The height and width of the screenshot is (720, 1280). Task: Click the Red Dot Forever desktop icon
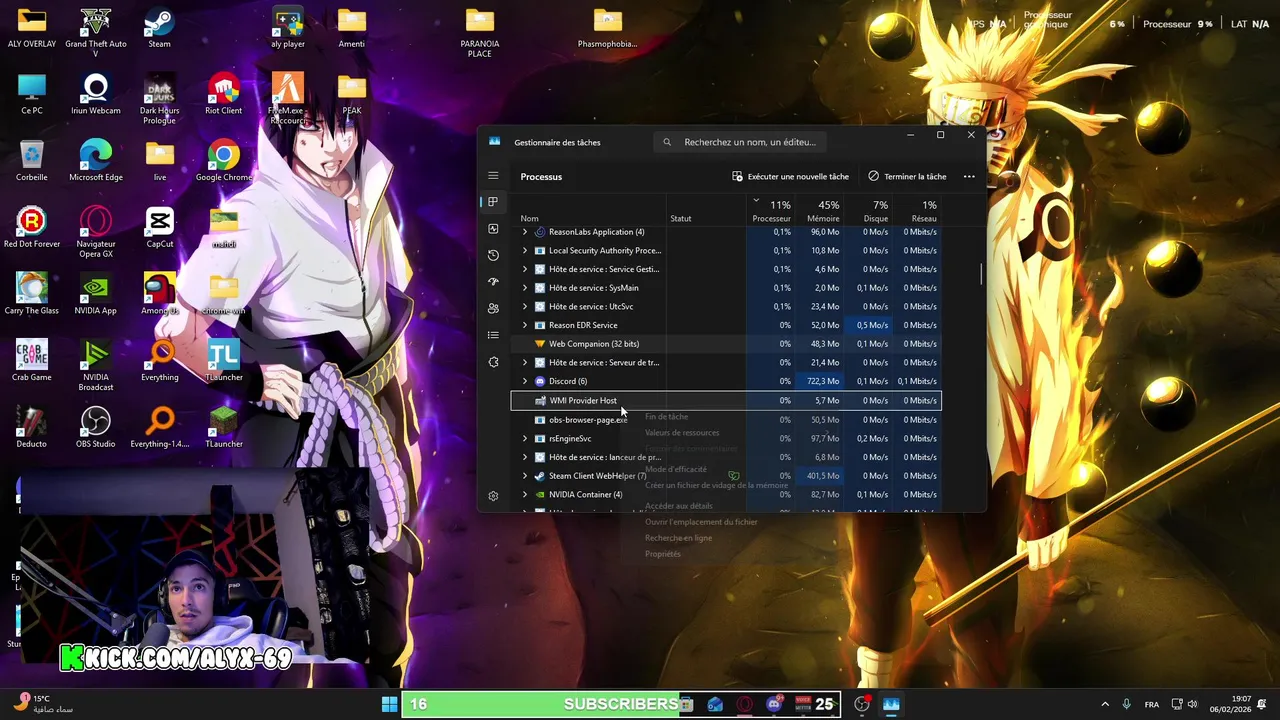pos(32,228)
